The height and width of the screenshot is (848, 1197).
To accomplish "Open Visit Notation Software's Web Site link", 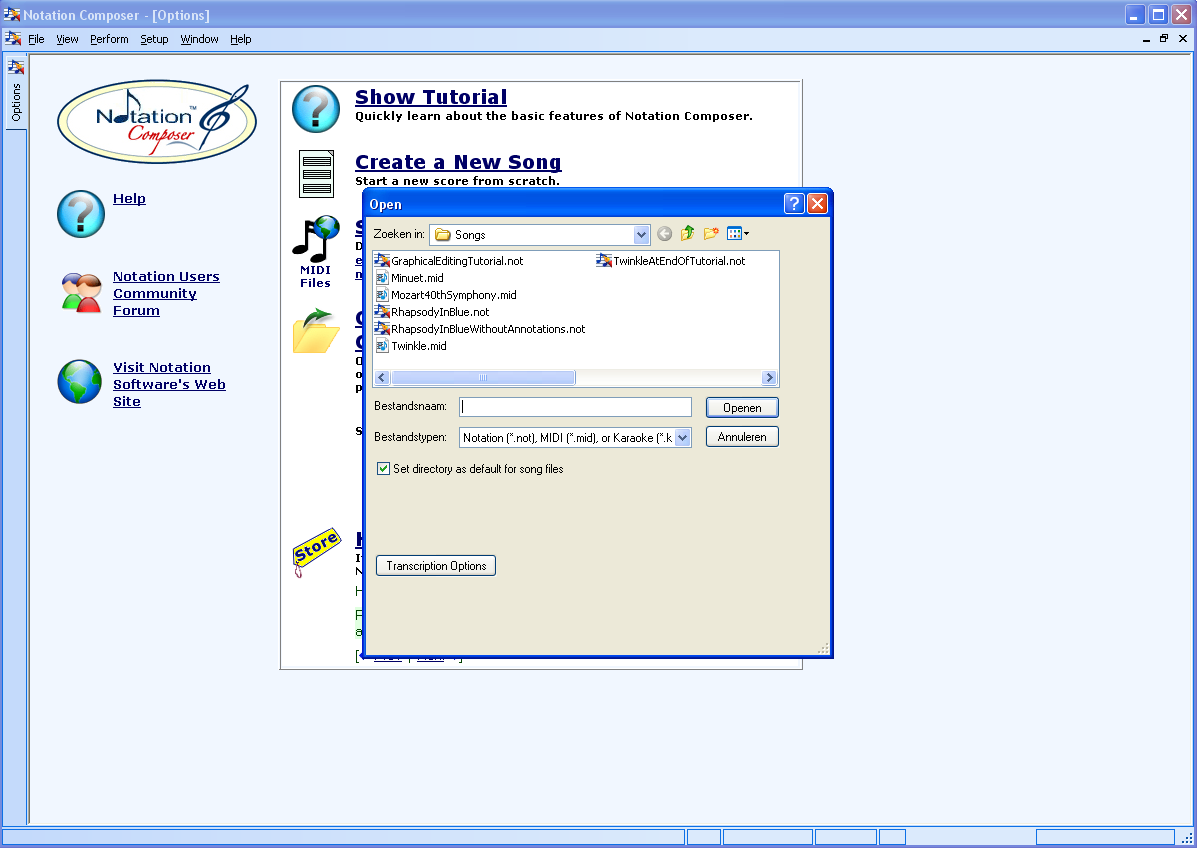I will [169, 384].
